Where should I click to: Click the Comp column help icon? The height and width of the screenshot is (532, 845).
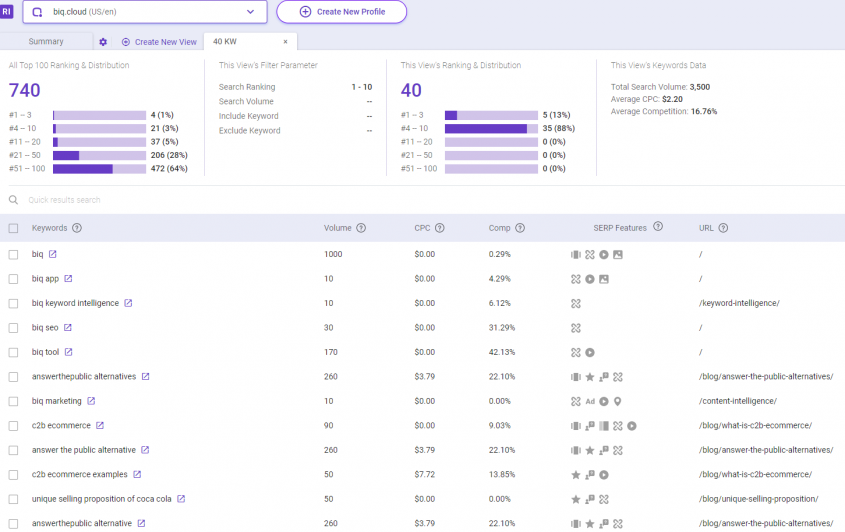tap(520, 228)
